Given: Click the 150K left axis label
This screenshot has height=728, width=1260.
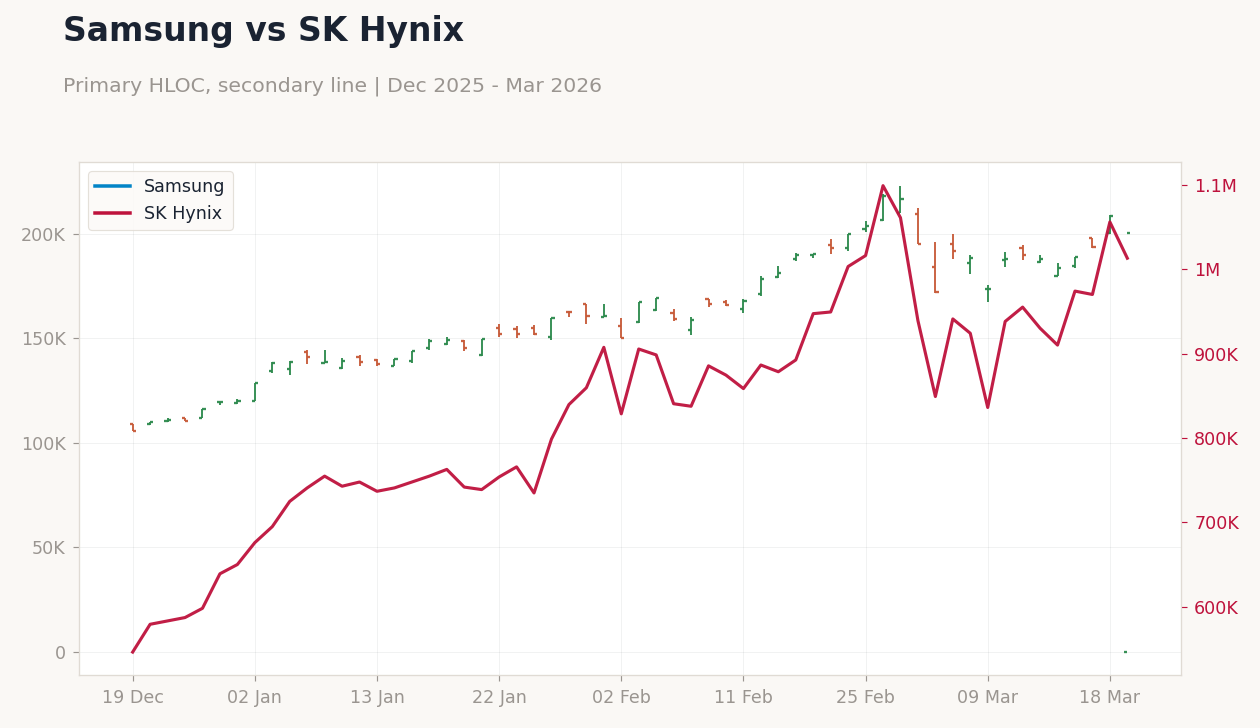Looking at the screenshot, I should [x=43, y=339].
